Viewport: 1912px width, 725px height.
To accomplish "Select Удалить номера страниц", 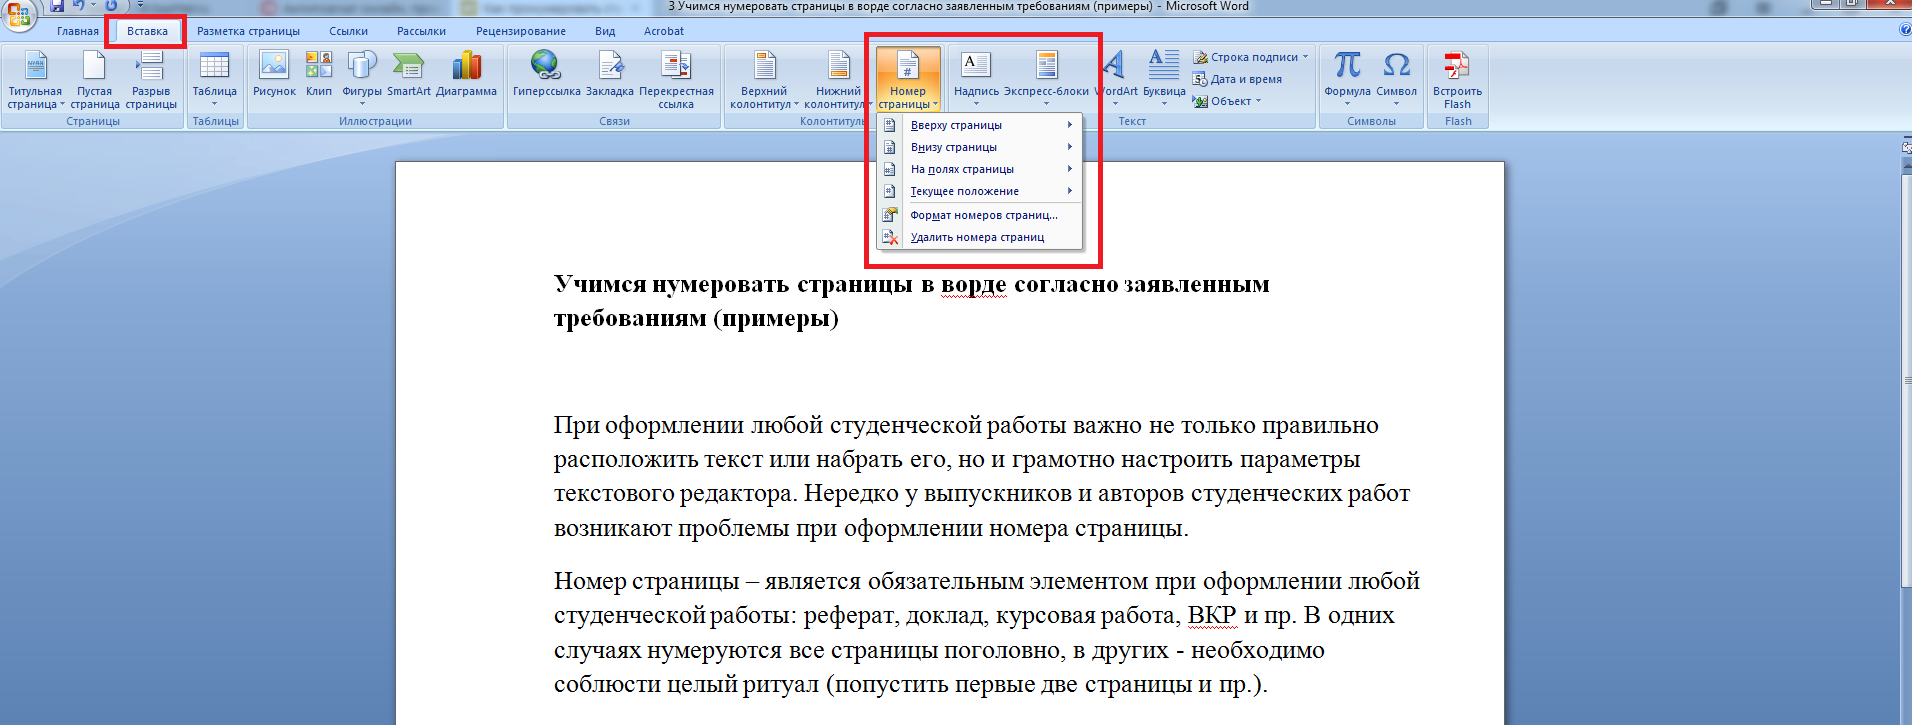I will [x=976, y=237].
